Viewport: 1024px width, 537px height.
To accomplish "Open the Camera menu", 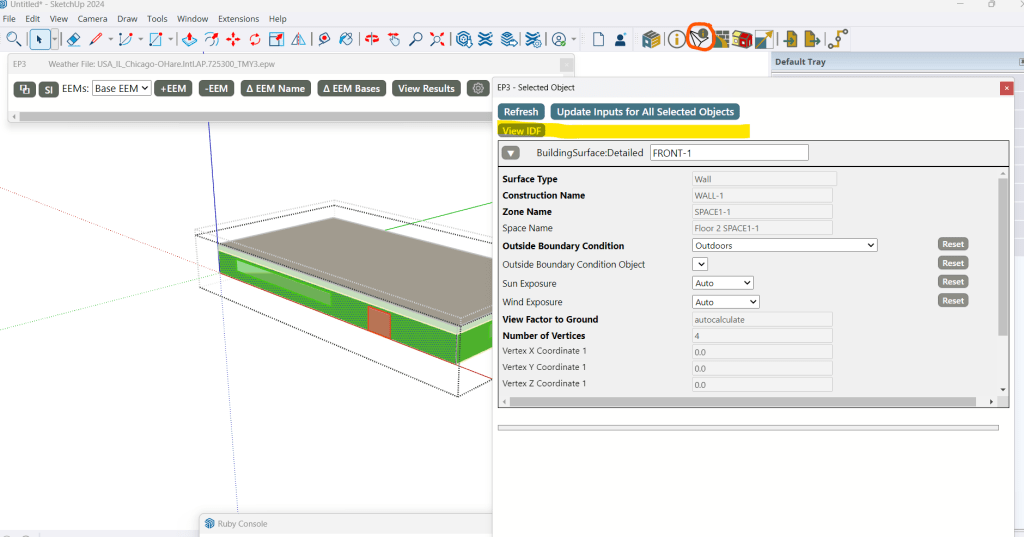I will [92, 19].
